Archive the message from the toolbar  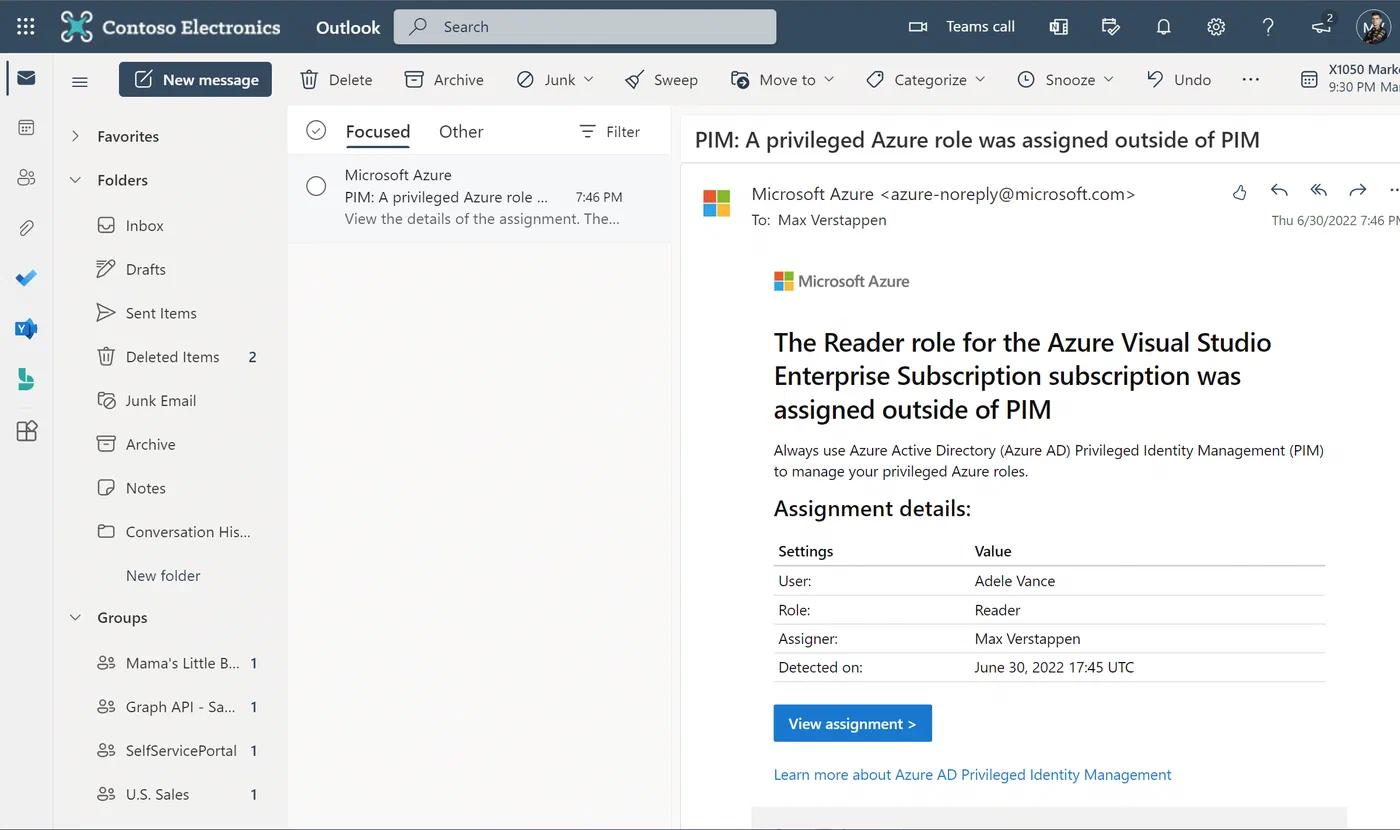click(444, 80)
